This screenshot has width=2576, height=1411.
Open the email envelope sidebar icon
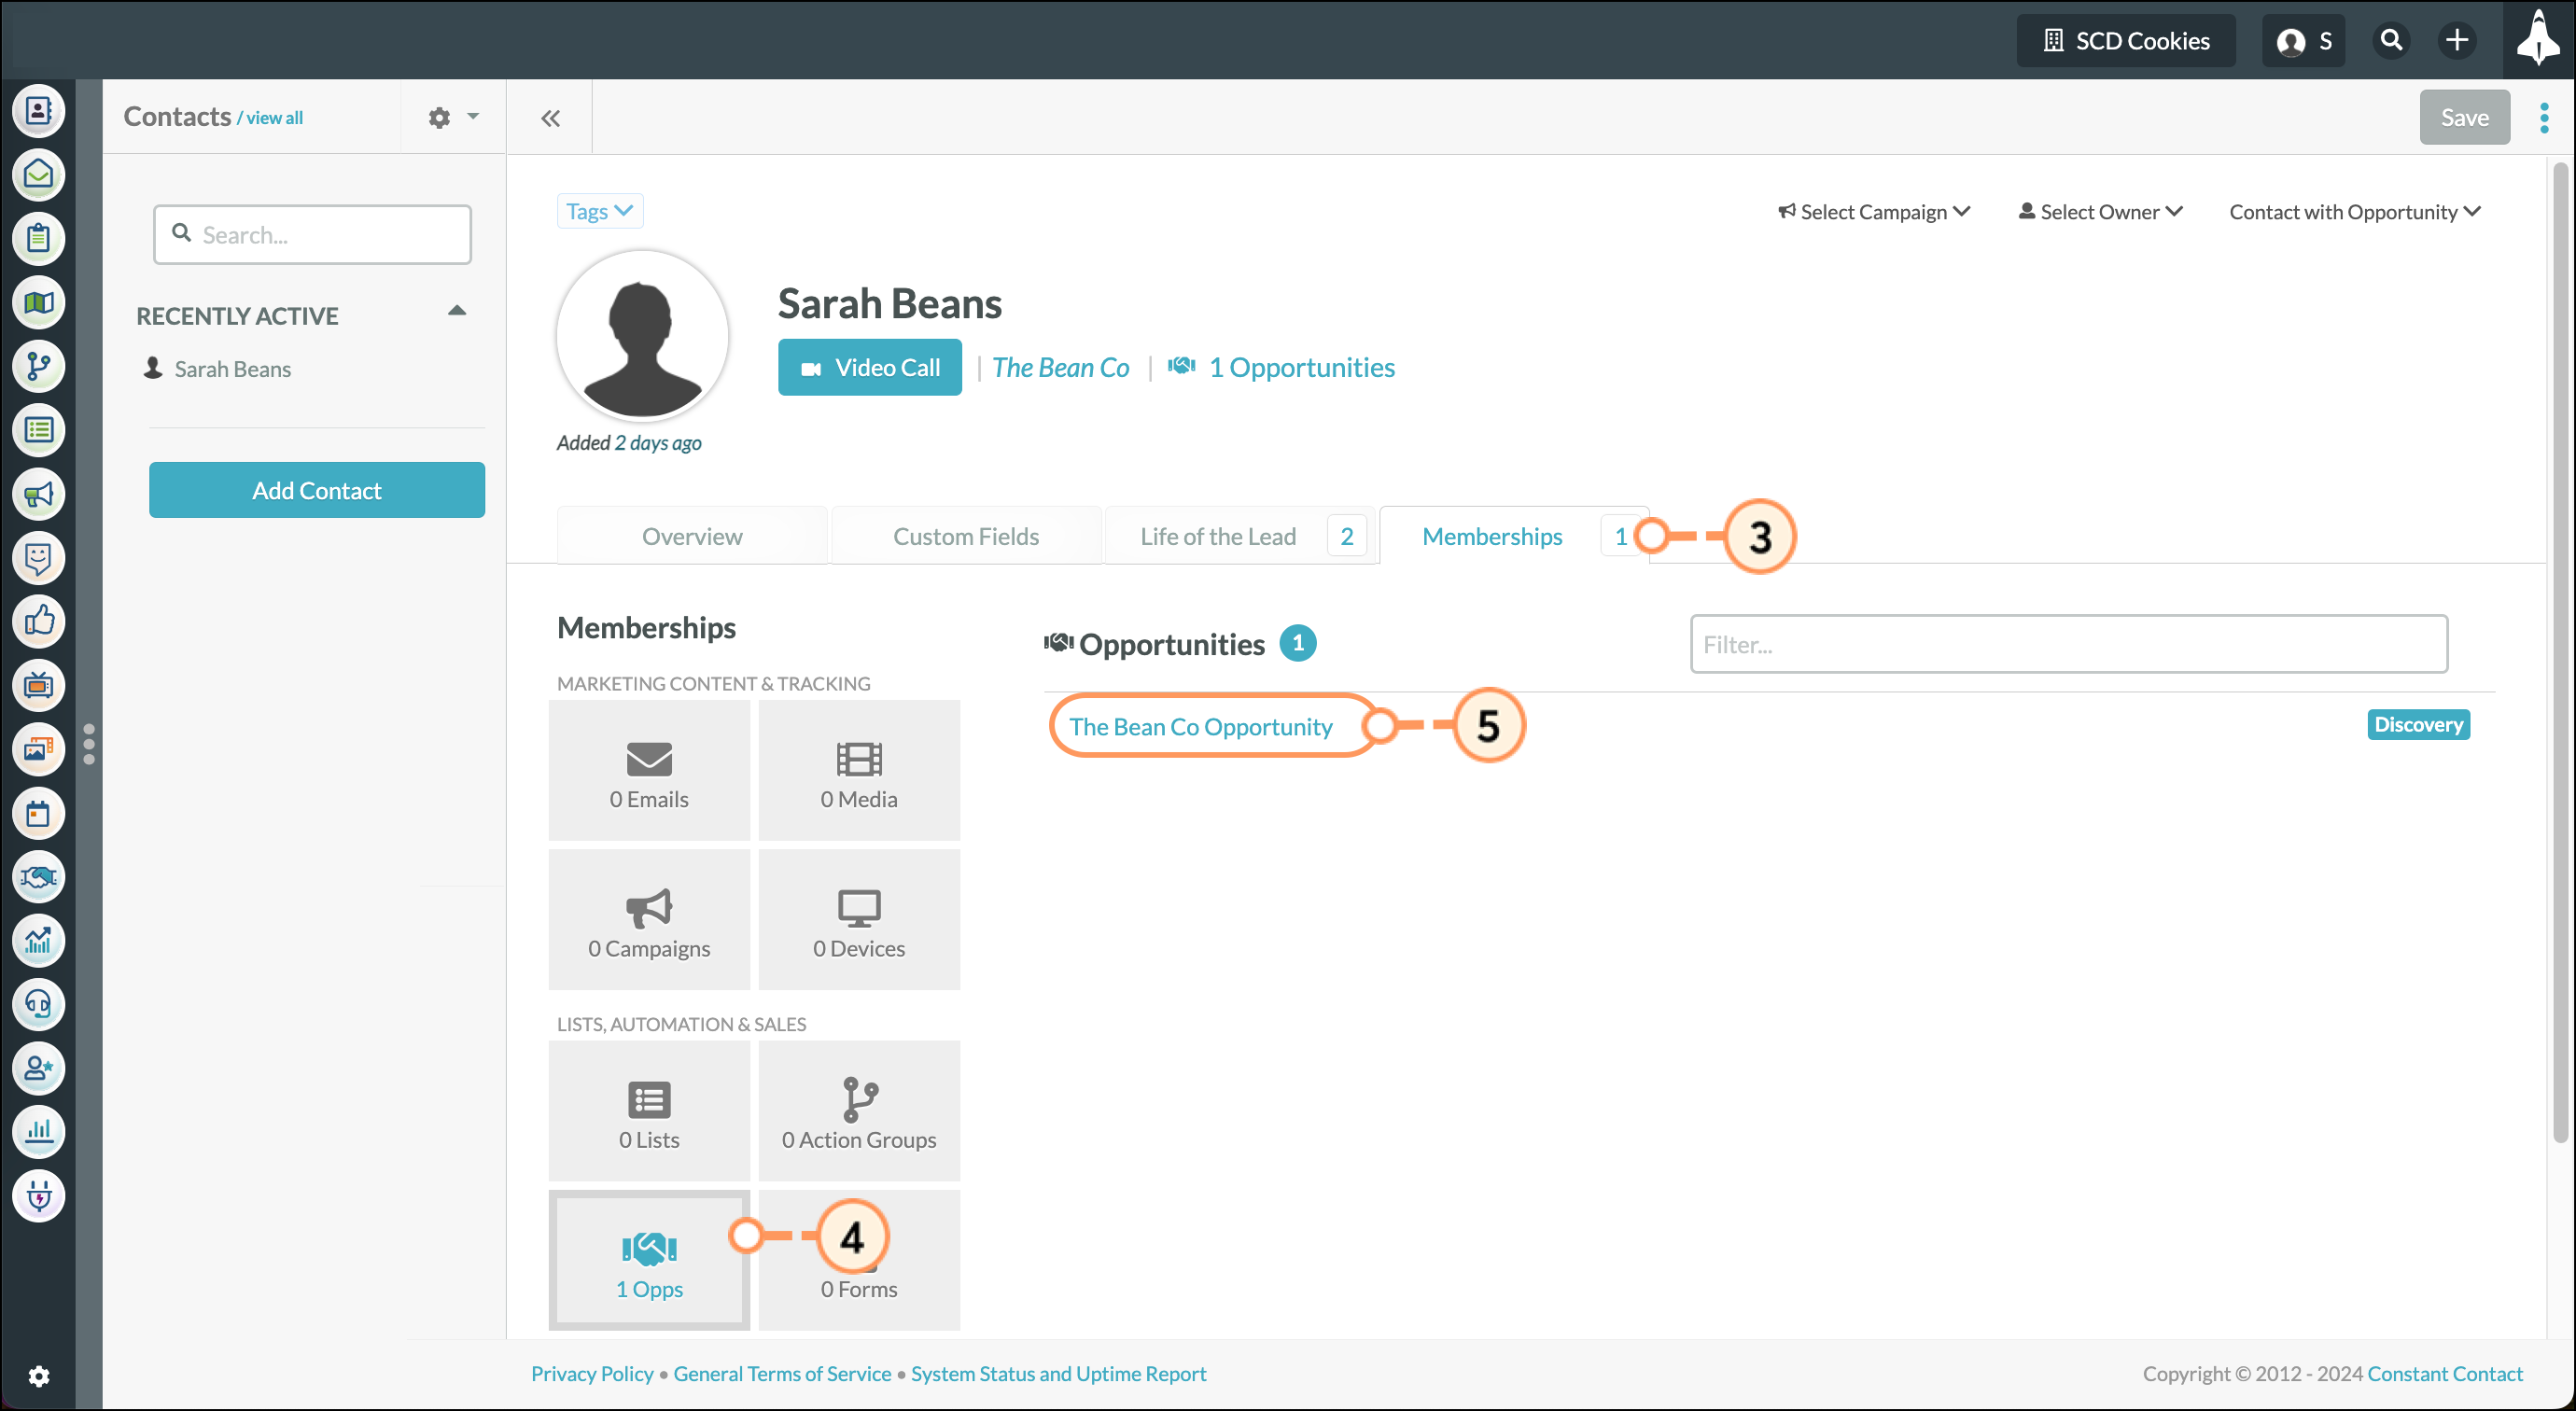[x=38, y=175]
